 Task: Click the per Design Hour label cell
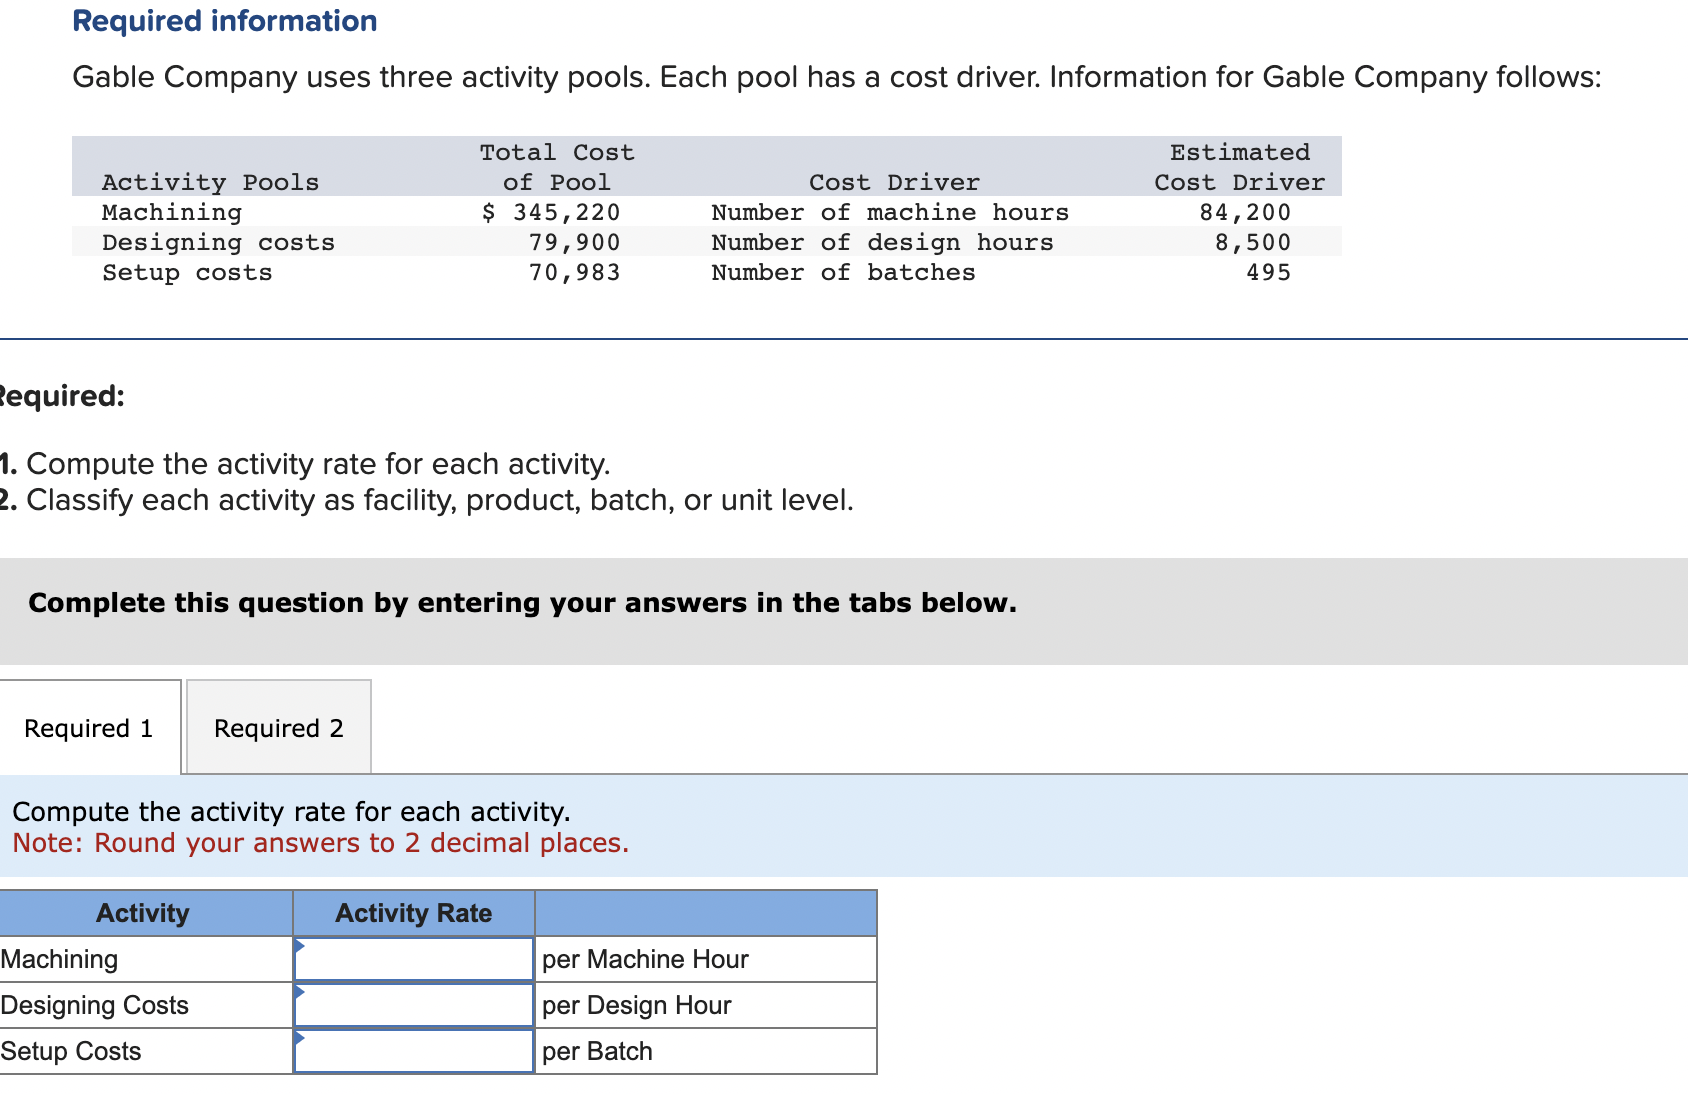(x=636, y=1004)
